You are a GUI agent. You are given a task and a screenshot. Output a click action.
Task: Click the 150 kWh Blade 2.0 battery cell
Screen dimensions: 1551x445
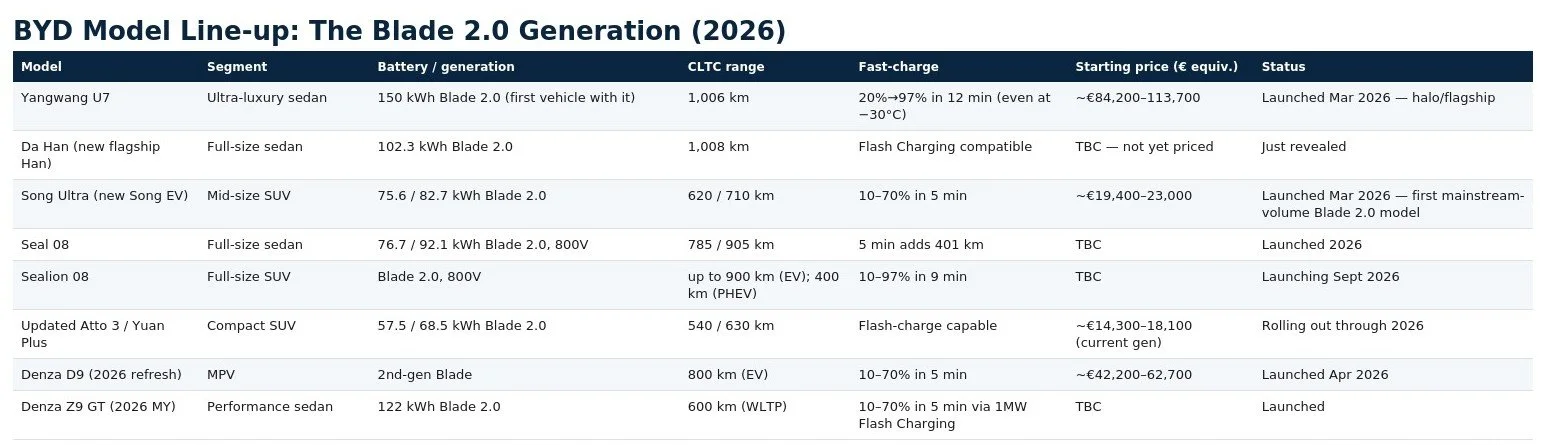pos(506,98)
